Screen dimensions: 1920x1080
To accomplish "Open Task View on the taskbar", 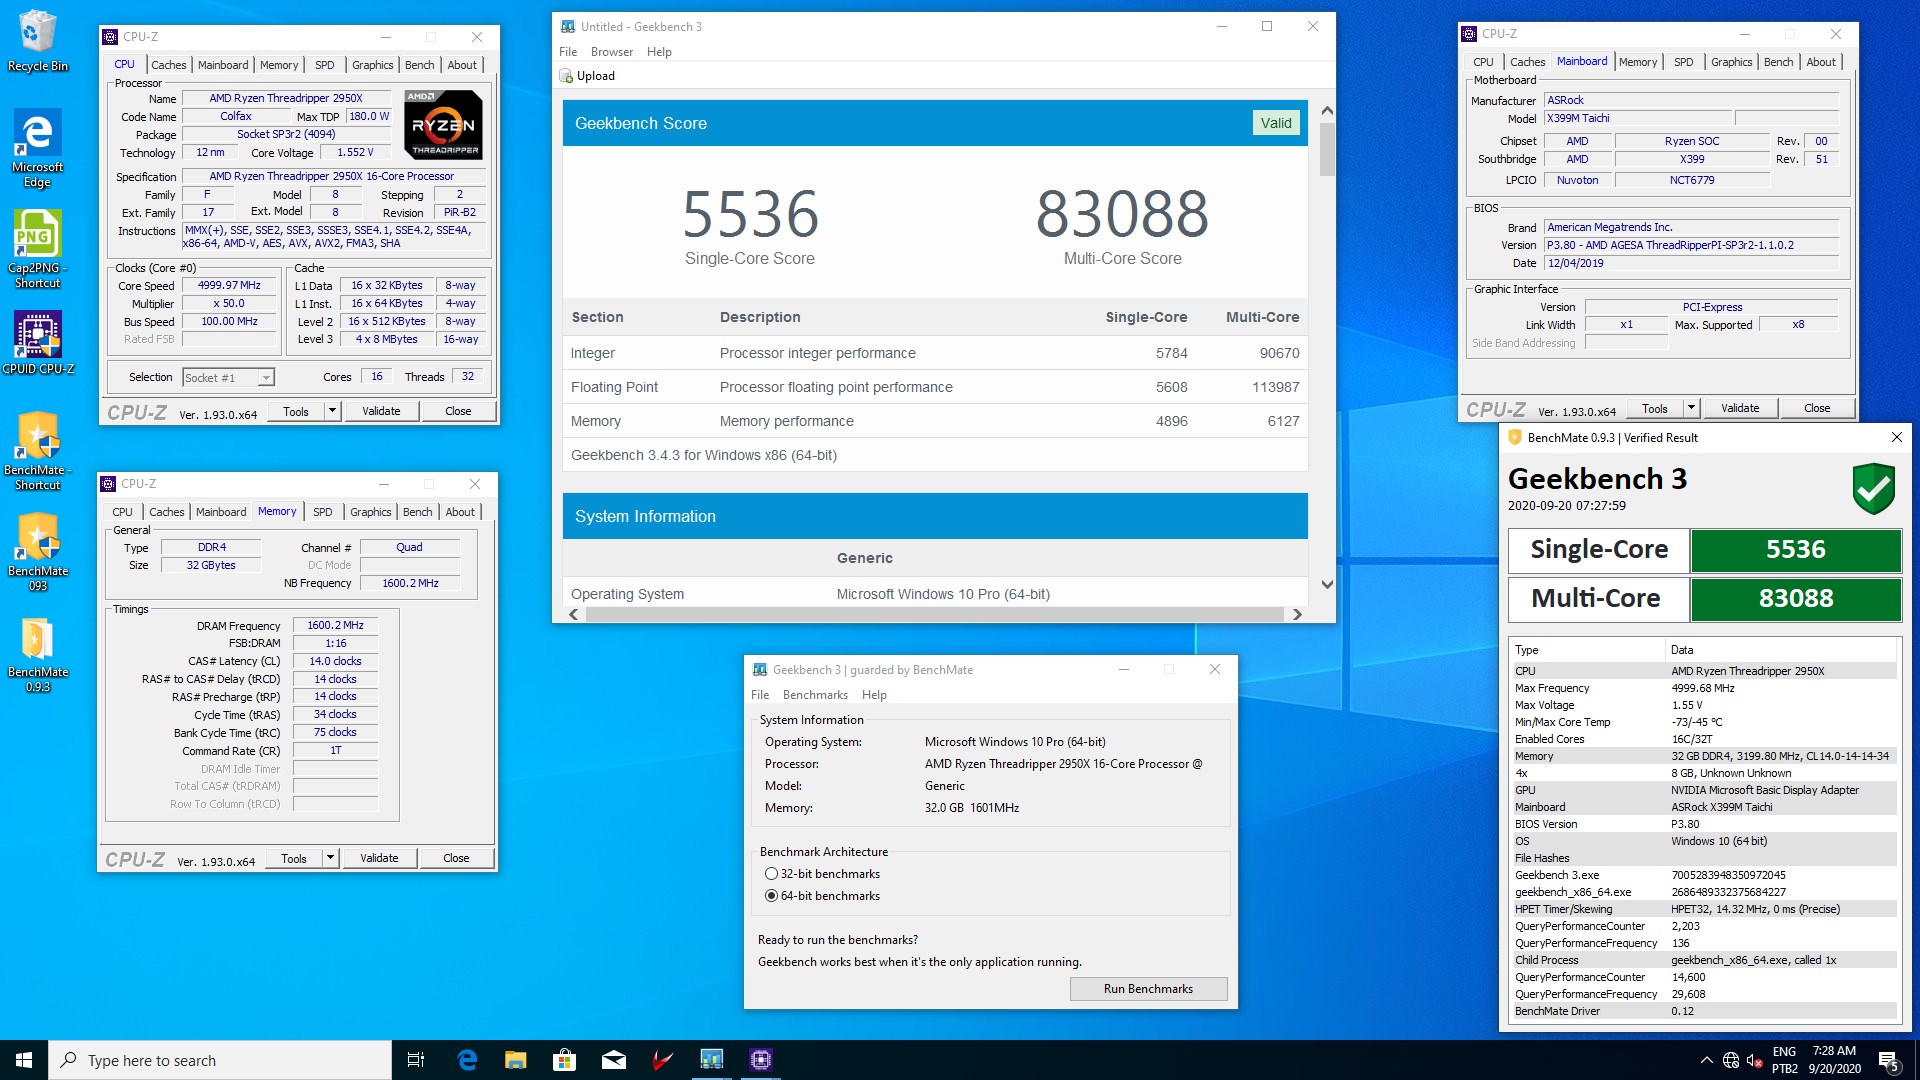I will click(x=416, y=1060).
